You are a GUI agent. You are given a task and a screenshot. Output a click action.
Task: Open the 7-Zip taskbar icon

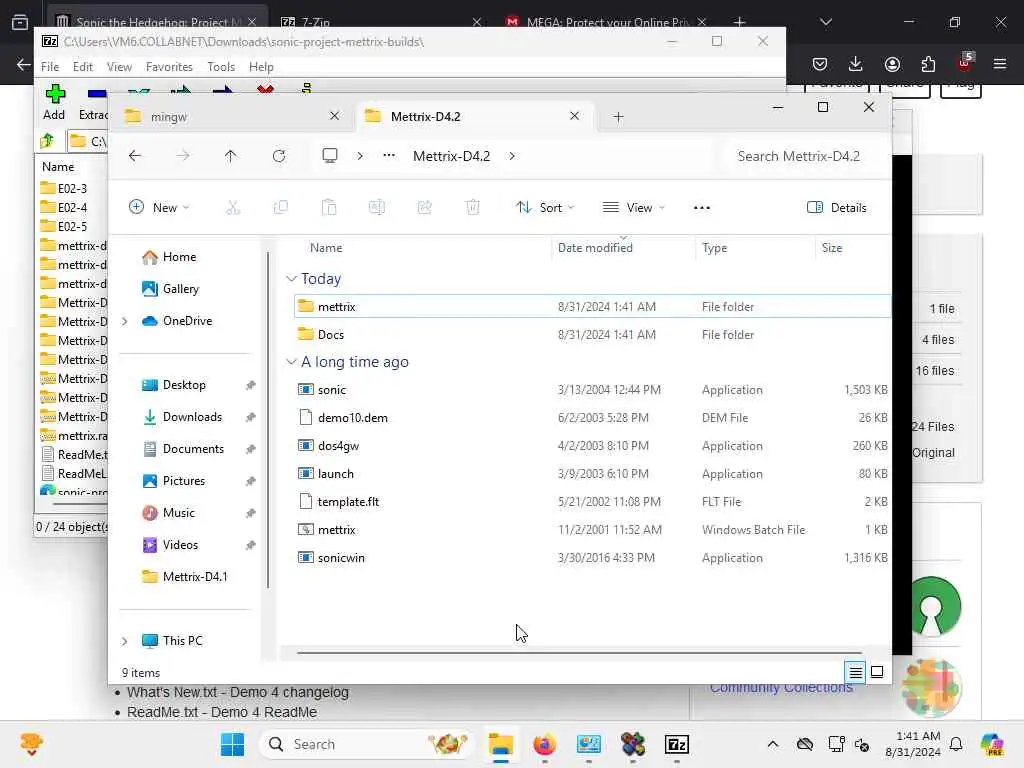pos(677,744)
